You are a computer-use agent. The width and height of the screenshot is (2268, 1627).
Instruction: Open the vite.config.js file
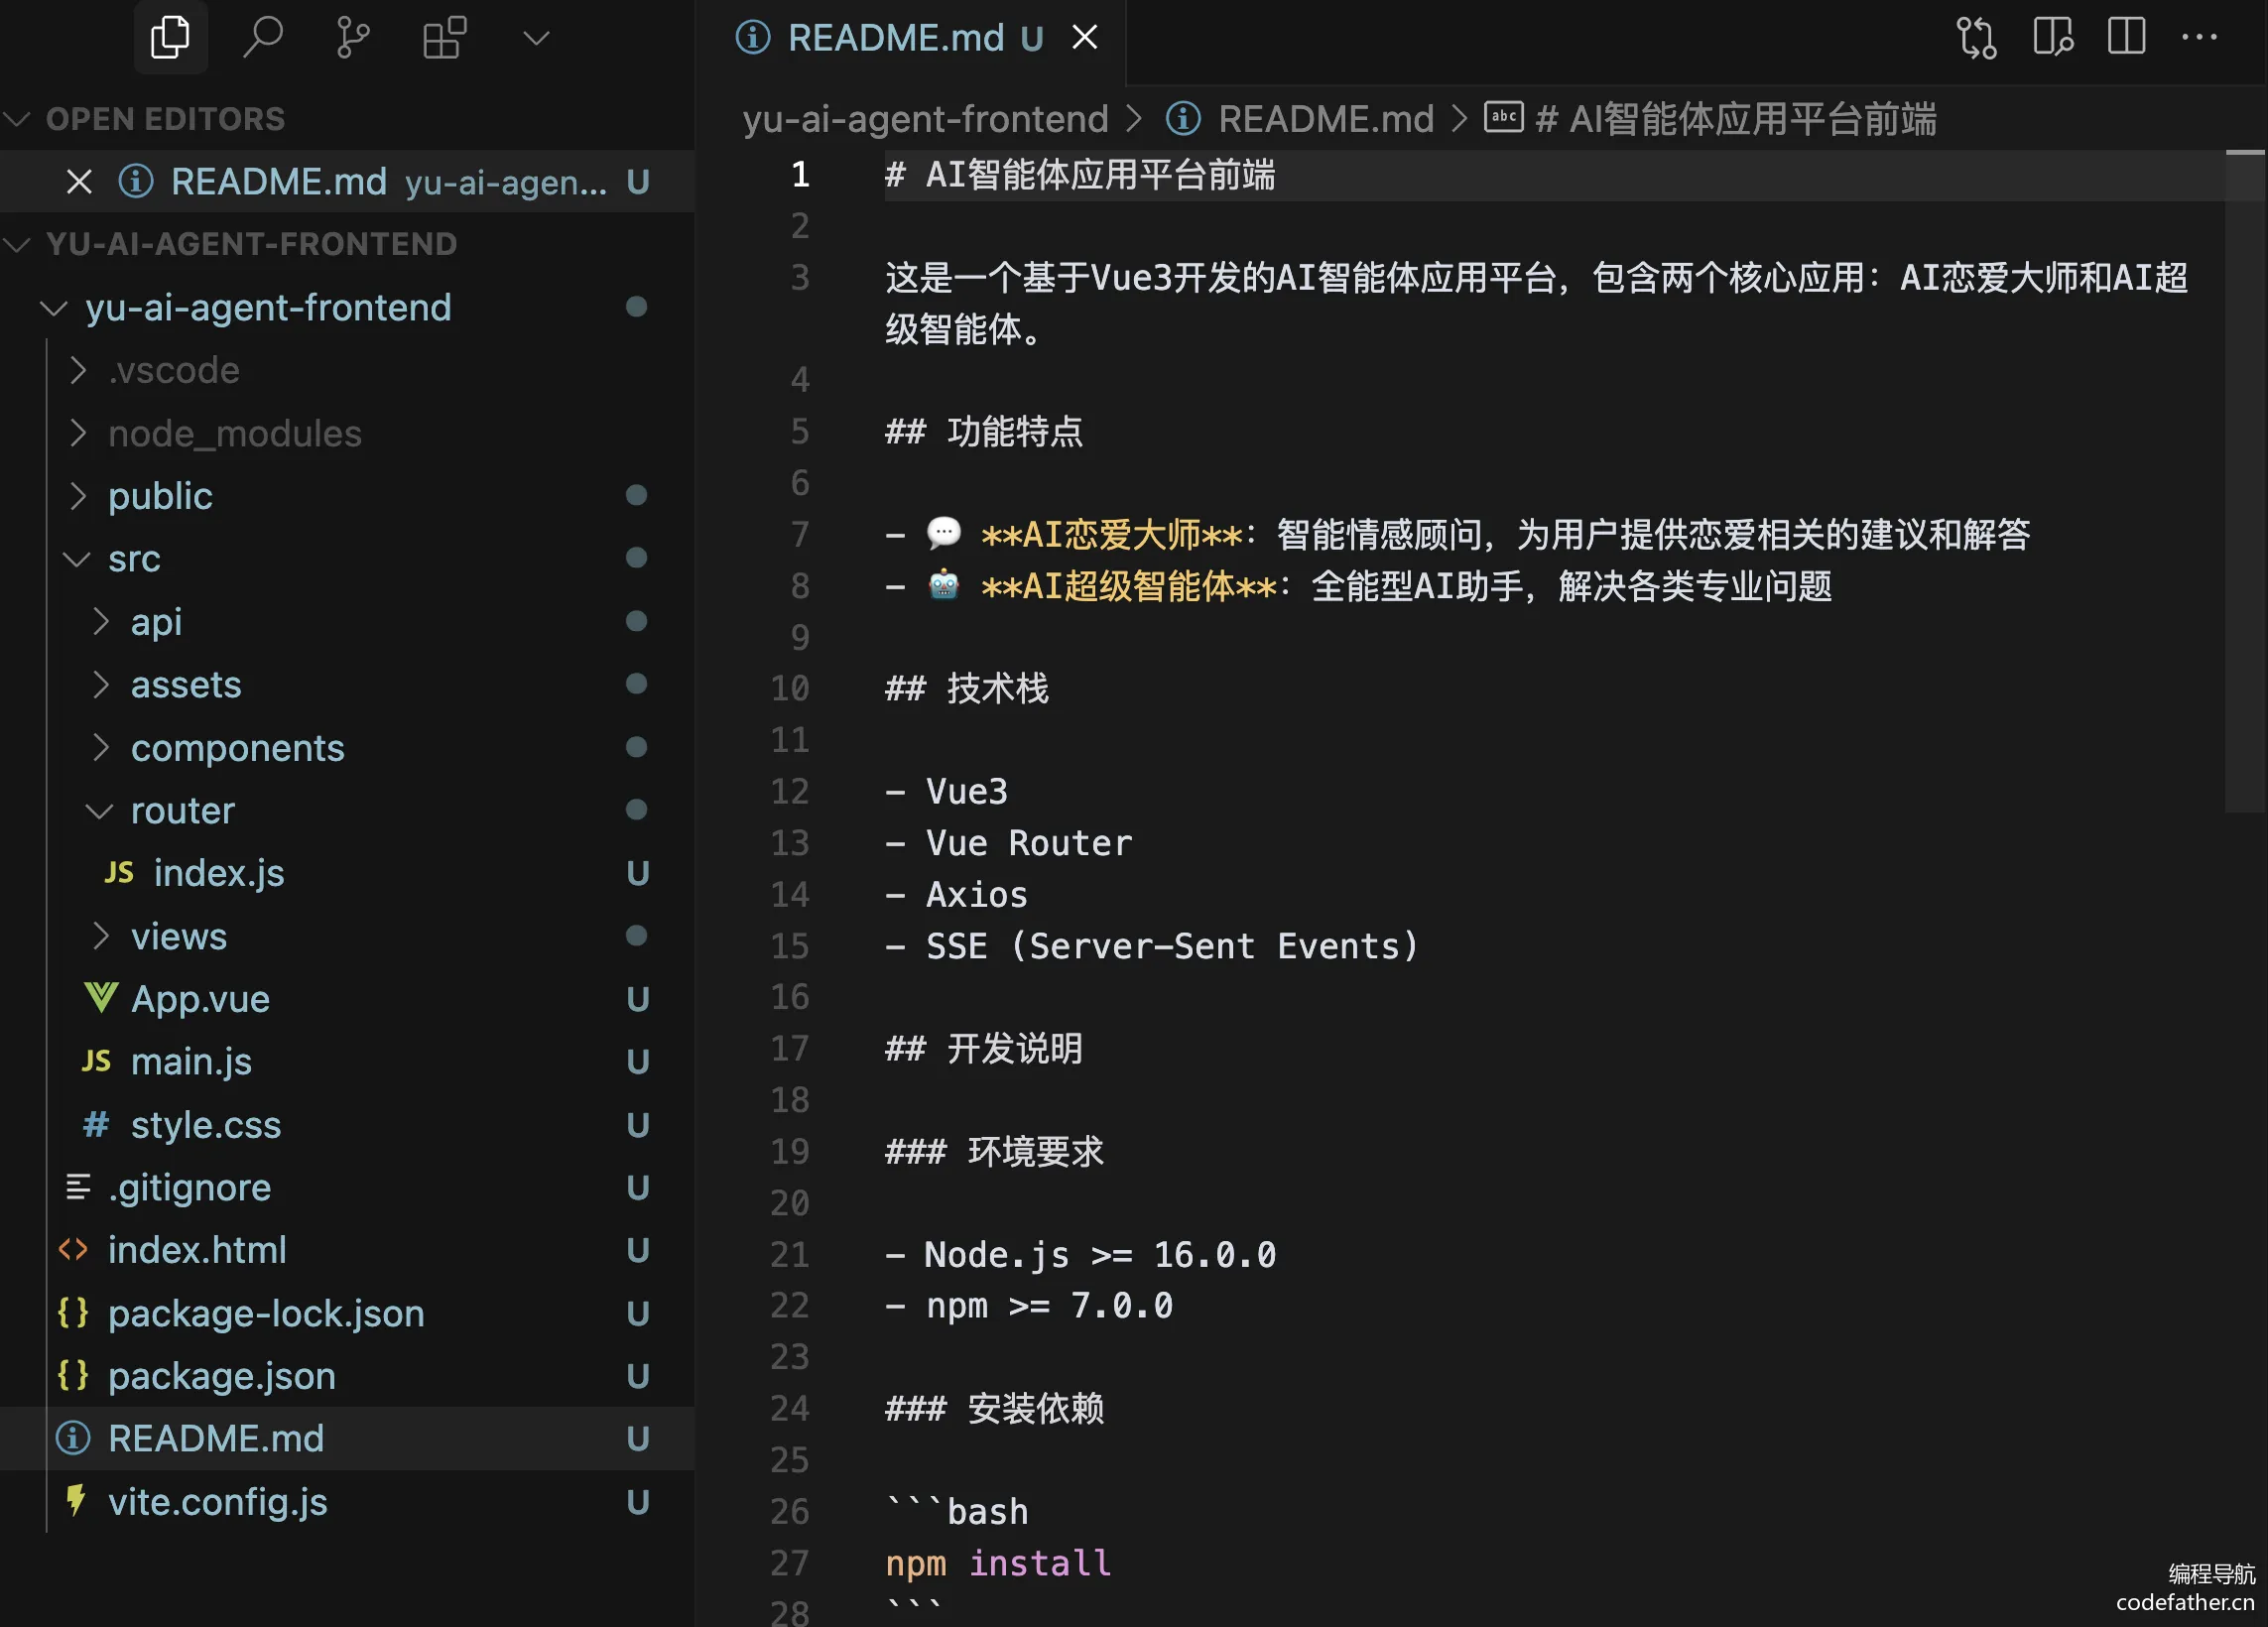point(347,1502)
